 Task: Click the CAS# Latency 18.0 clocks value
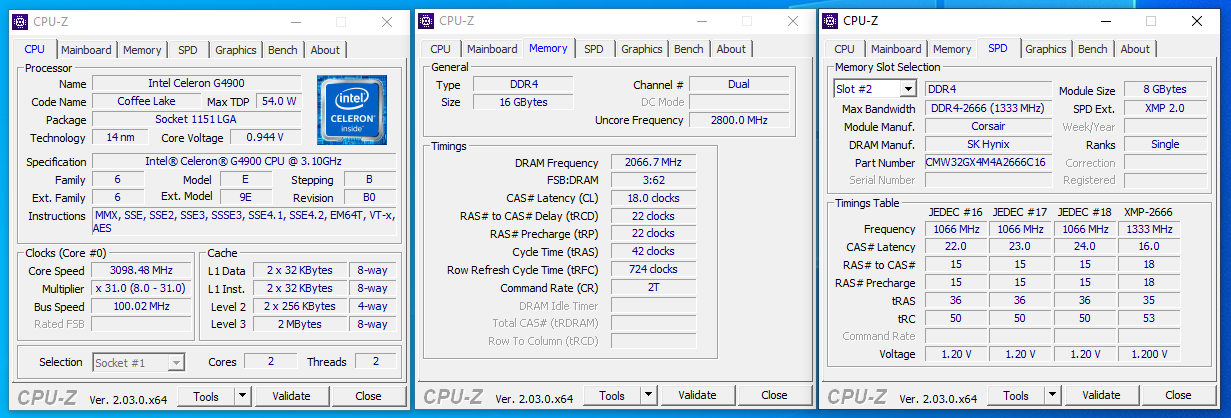(653, 198)
